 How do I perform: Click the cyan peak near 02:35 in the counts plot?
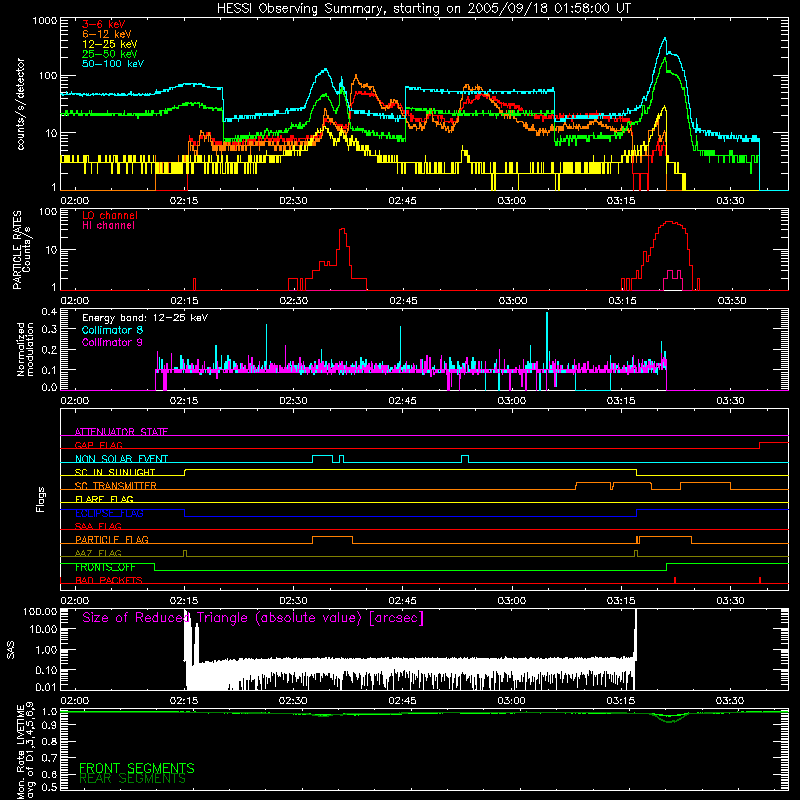pos(325,69)
